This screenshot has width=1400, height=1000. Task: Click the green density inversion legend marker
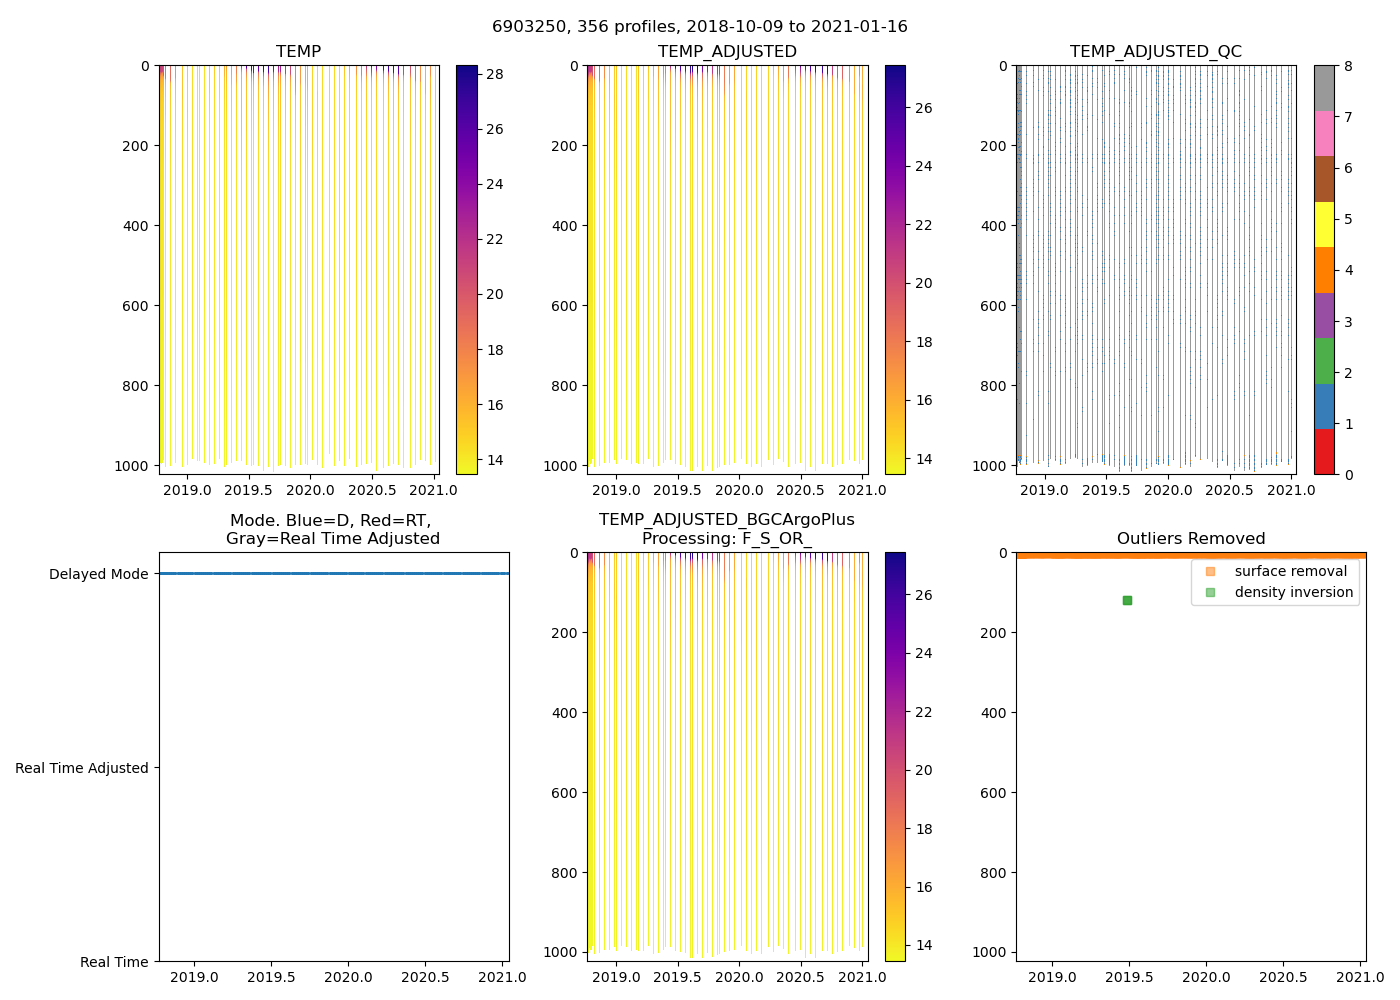(1210, 592)
